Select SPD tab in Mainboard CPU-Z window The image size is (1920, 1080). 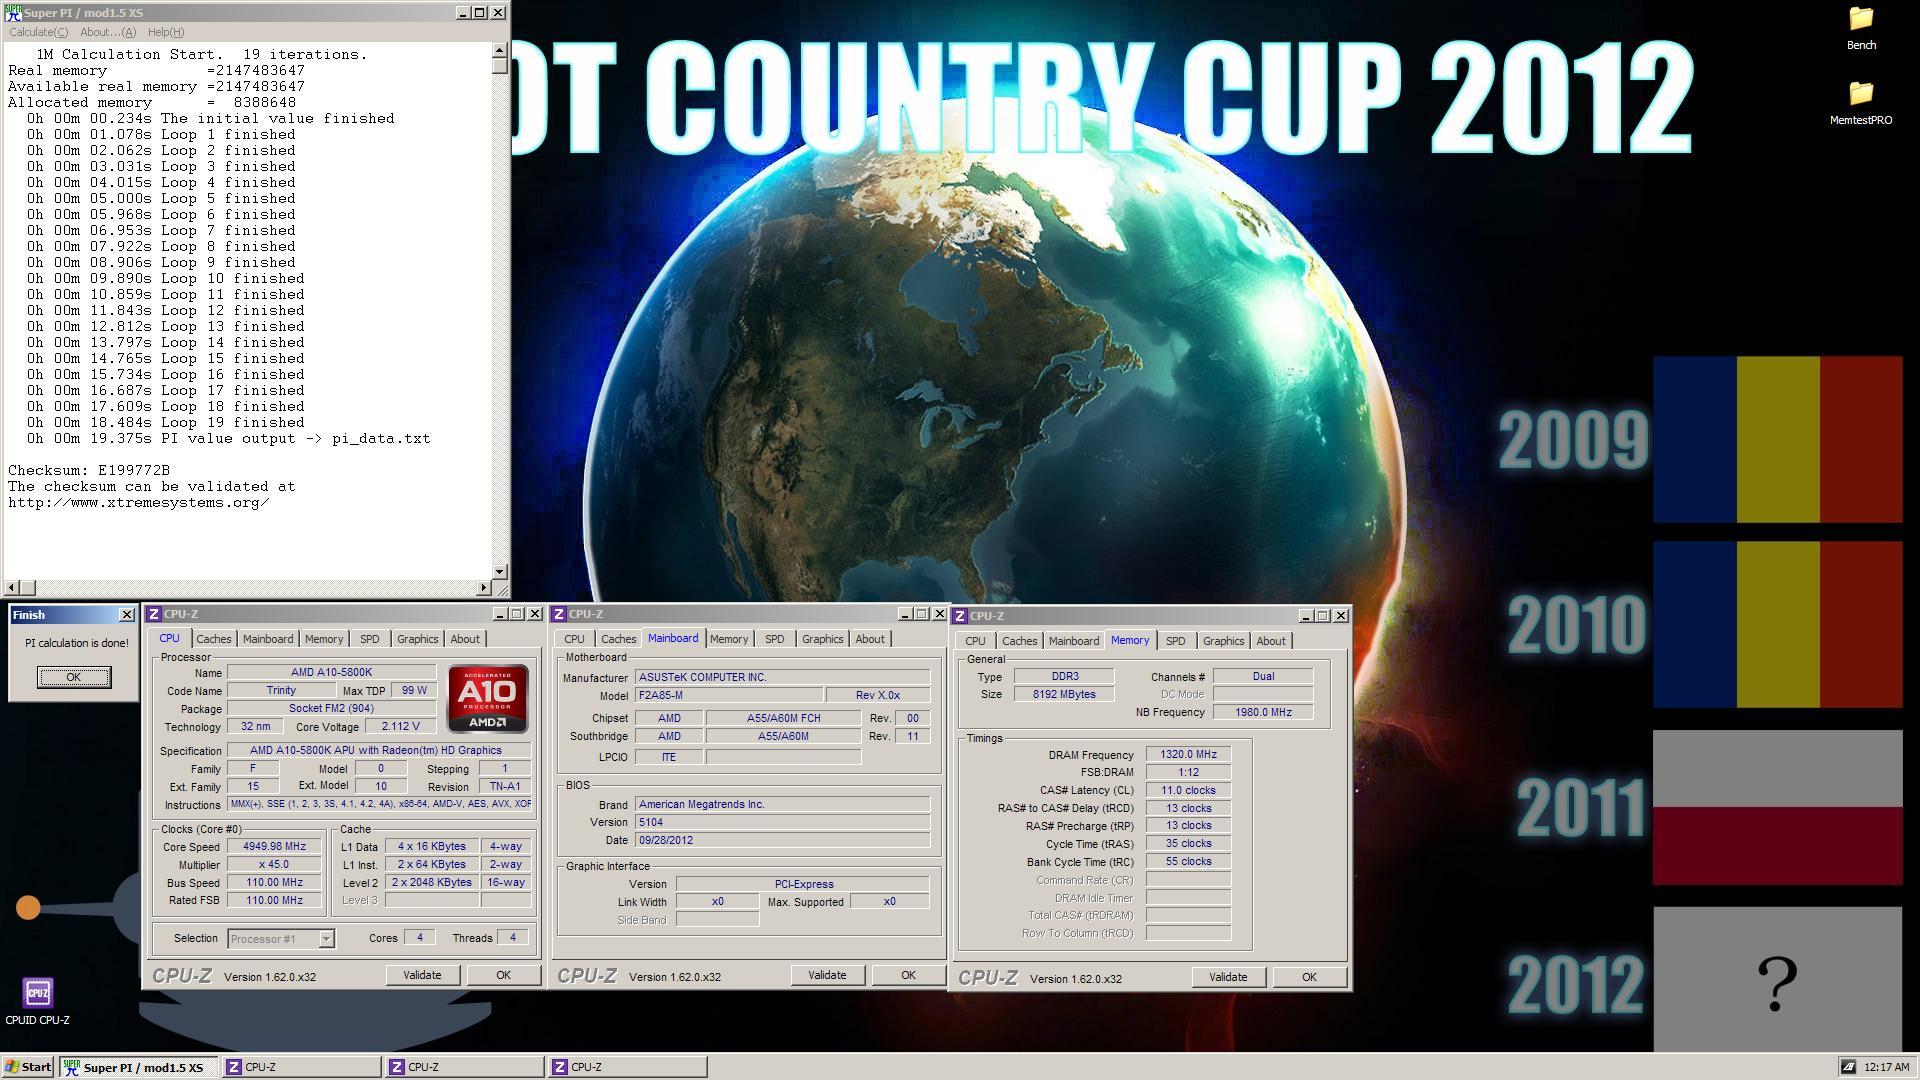click(775, 639)
